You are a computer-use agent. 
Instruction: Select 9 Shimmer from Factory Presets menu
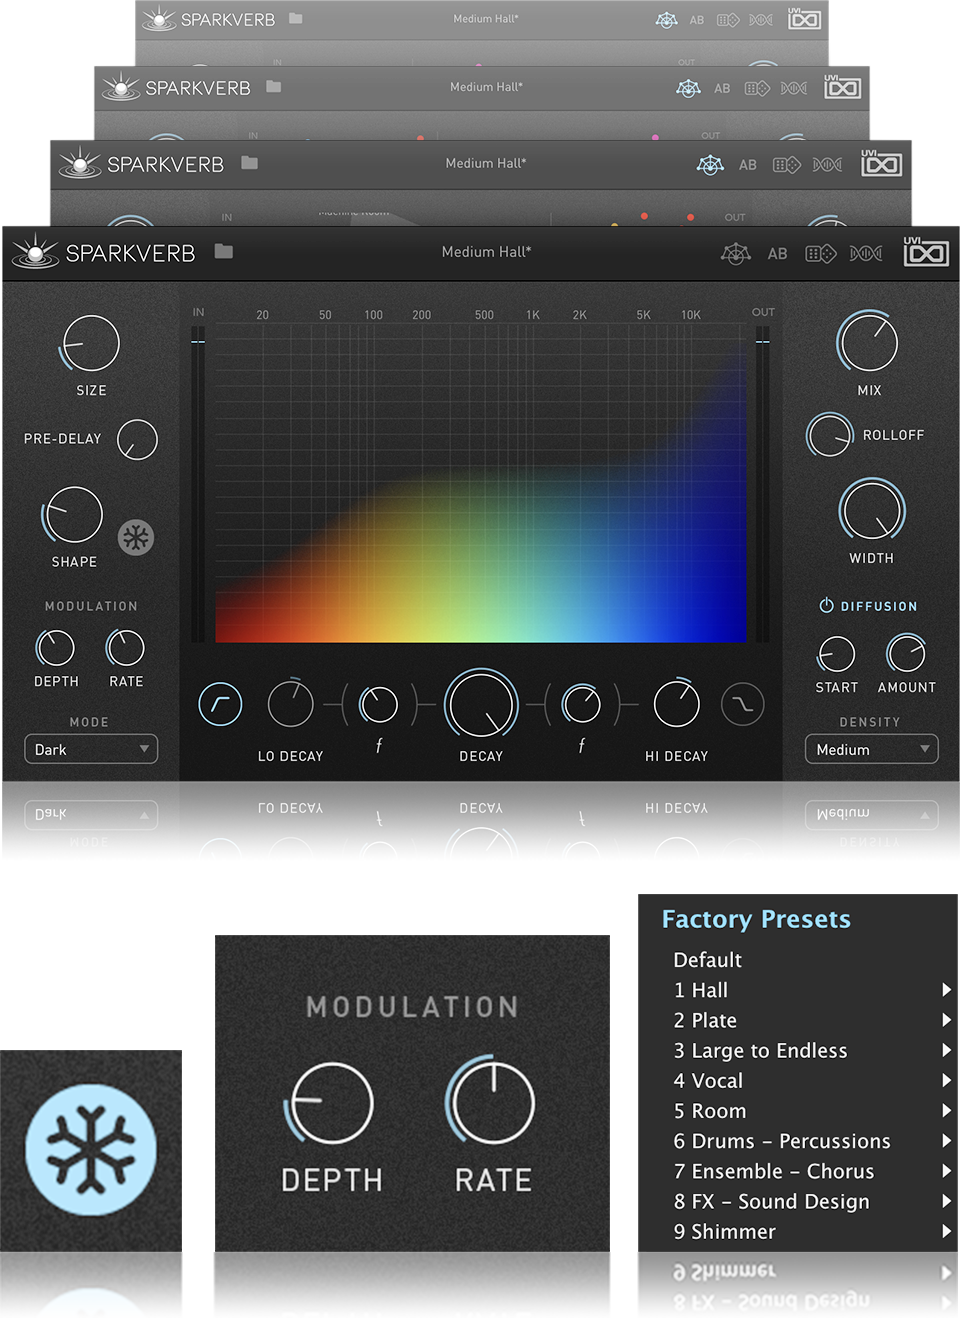click(724, 1232)
